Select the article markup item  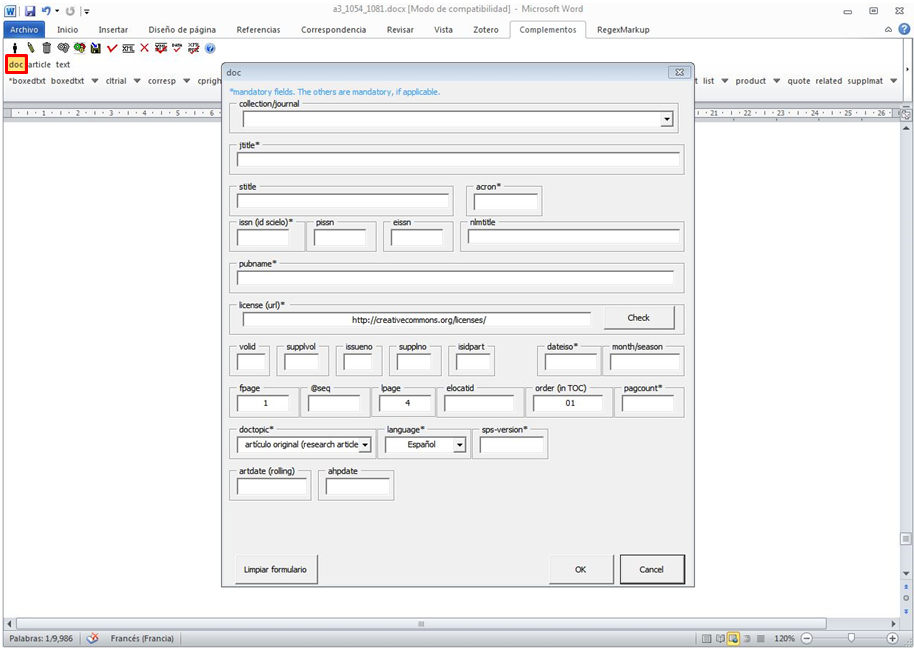coord(39,65)
